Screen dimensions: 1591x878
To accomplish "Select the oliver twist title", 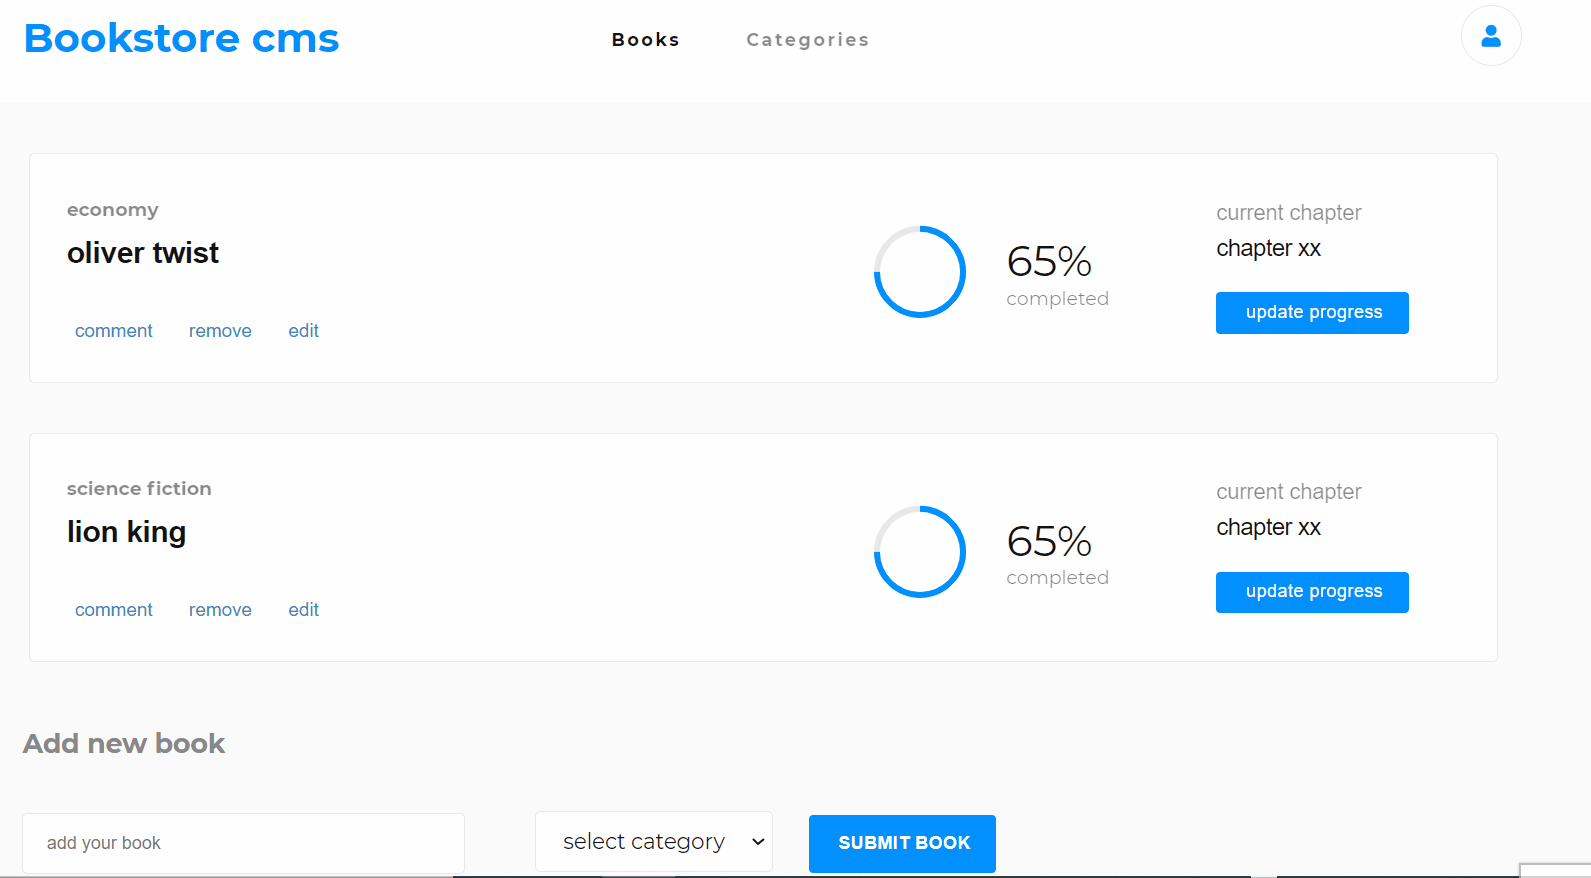I will pyautogui.click(x=143, y=253).
